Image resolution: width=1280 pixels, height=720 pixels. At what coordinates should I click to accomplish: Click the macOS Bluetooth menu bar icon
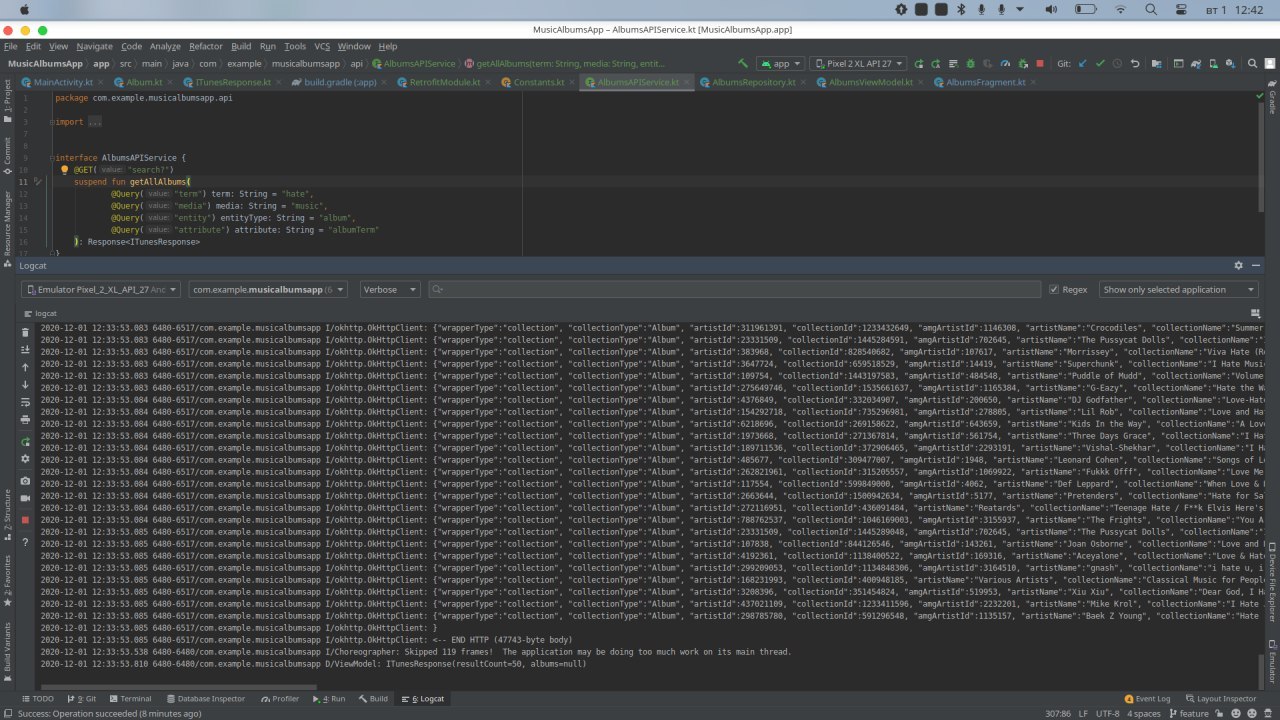pyautogui.click(x=961, y=9)
